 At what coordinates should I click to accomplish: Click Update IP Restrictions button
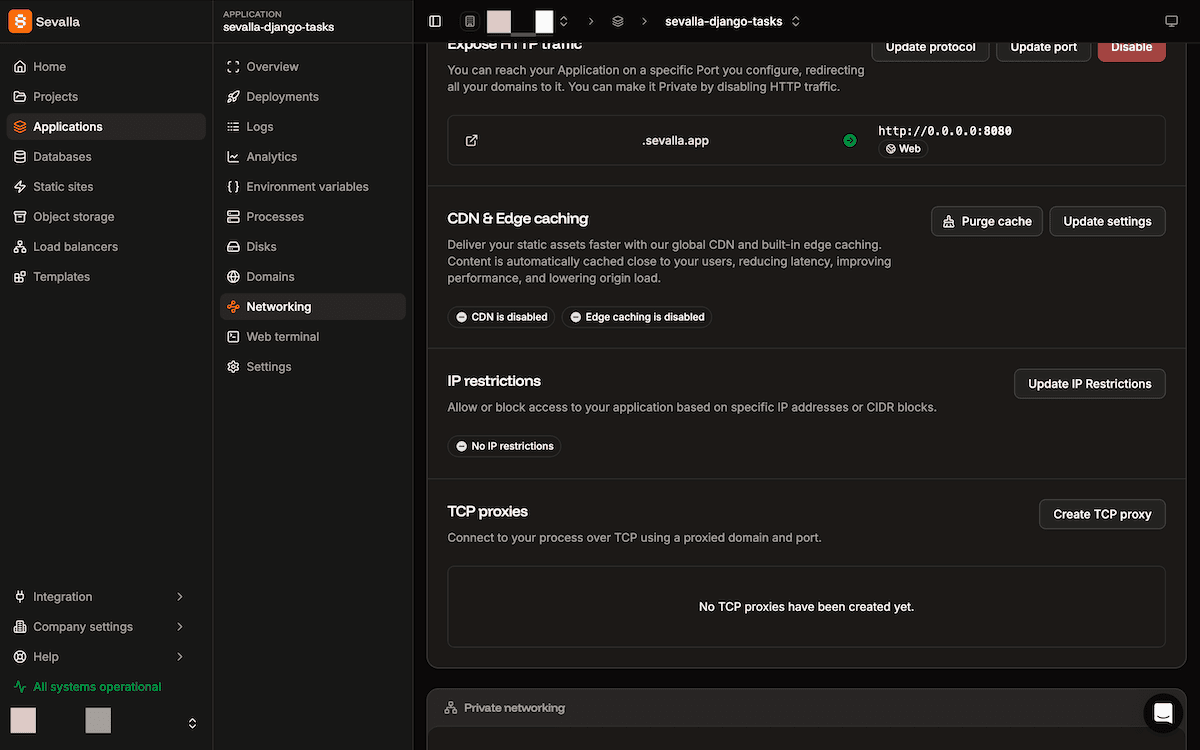(x=1090, y=384)
